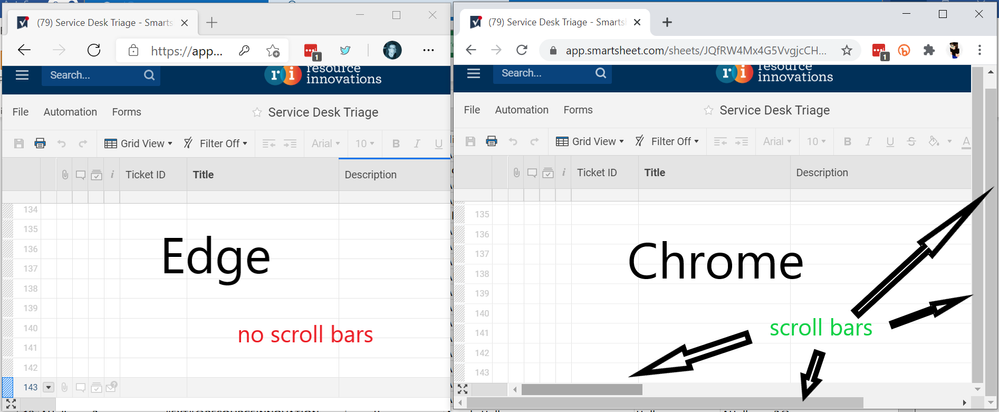The width and height of the screenshot is (999, 412).
Task: Click the comments column icon in Edge's sheet header
Action: 80,174
